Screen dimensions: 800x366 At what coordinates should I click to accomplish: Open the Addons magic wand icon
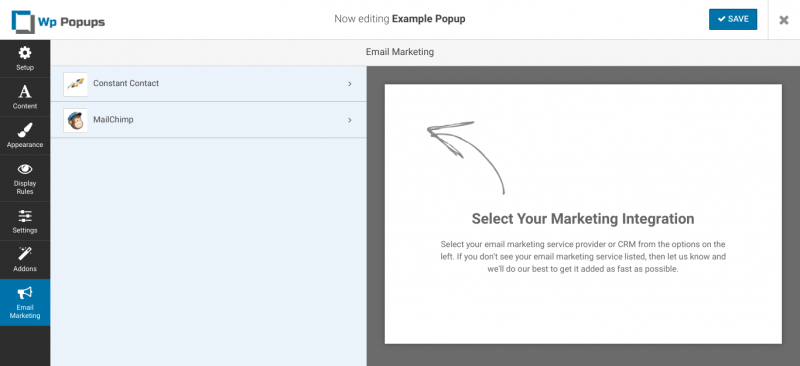click(x=24, y=254)
